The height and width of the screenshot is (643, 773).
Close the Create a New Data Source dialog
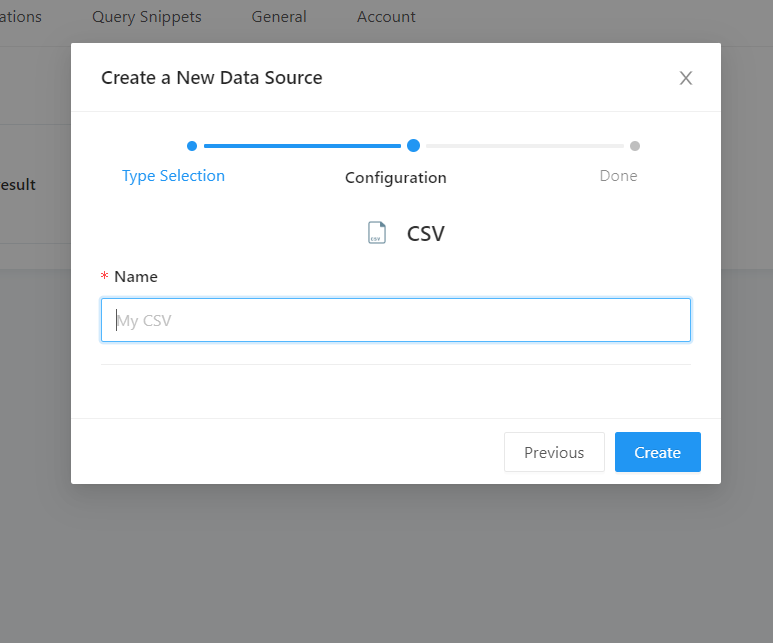pyautogui.click(x=685, y=78)
